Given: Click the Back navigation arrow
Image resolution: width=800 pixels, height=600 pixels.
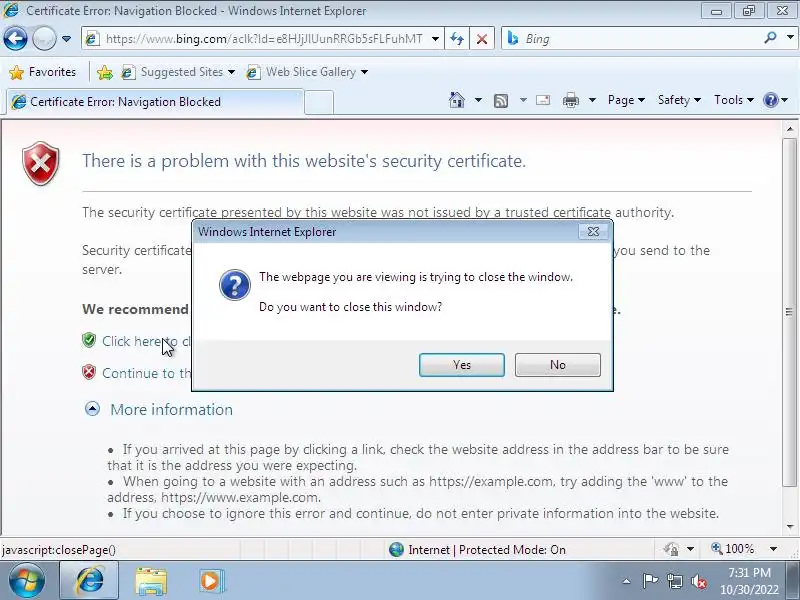Looking at the screenshot, I should pyautogui.click(x=15, y=38).
